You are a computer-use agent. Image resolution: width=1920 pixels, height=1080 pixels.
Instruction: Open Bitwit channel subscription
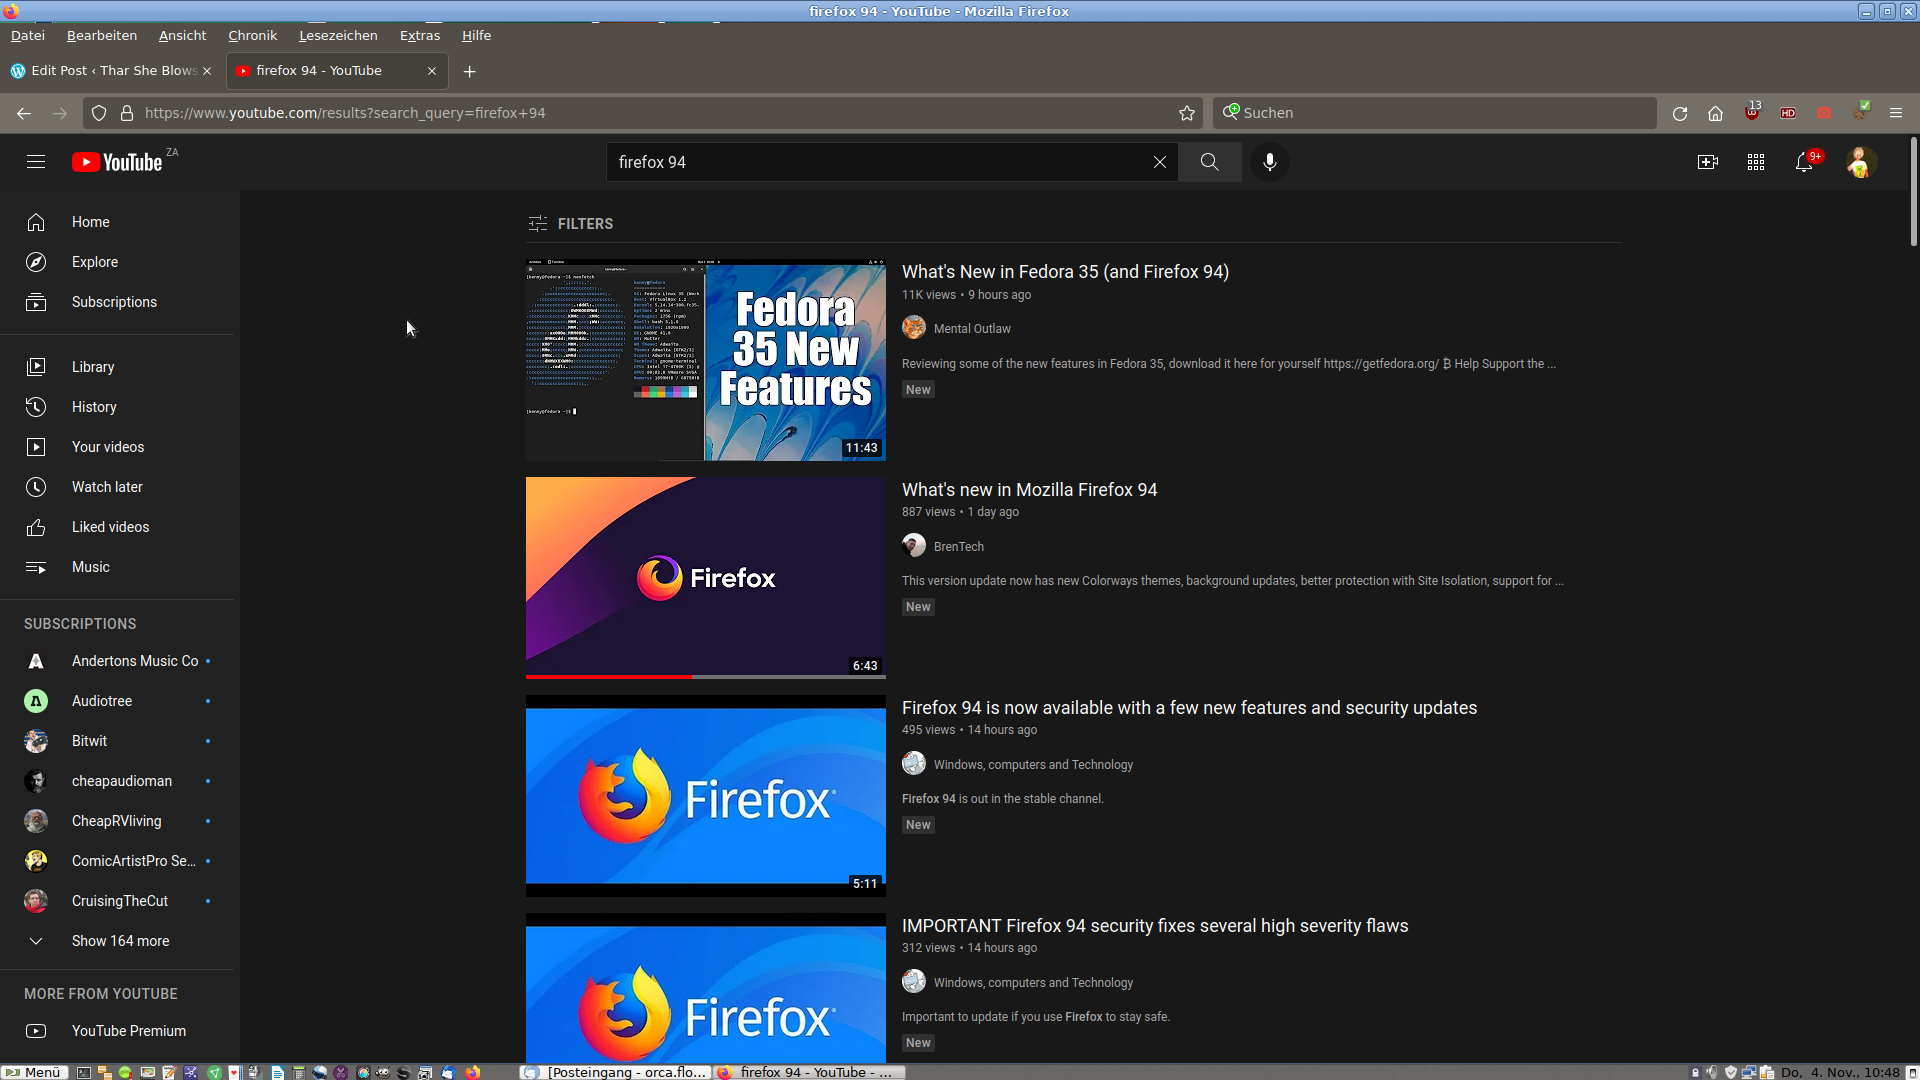118,741
